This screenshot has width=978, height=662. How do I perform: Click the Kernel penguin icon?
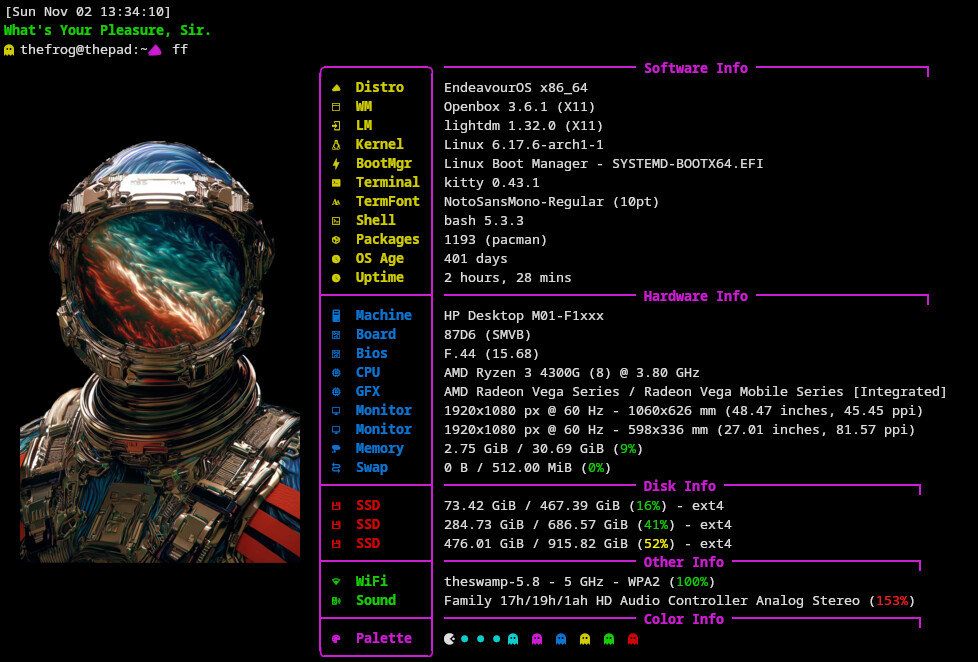coord(336,145)
